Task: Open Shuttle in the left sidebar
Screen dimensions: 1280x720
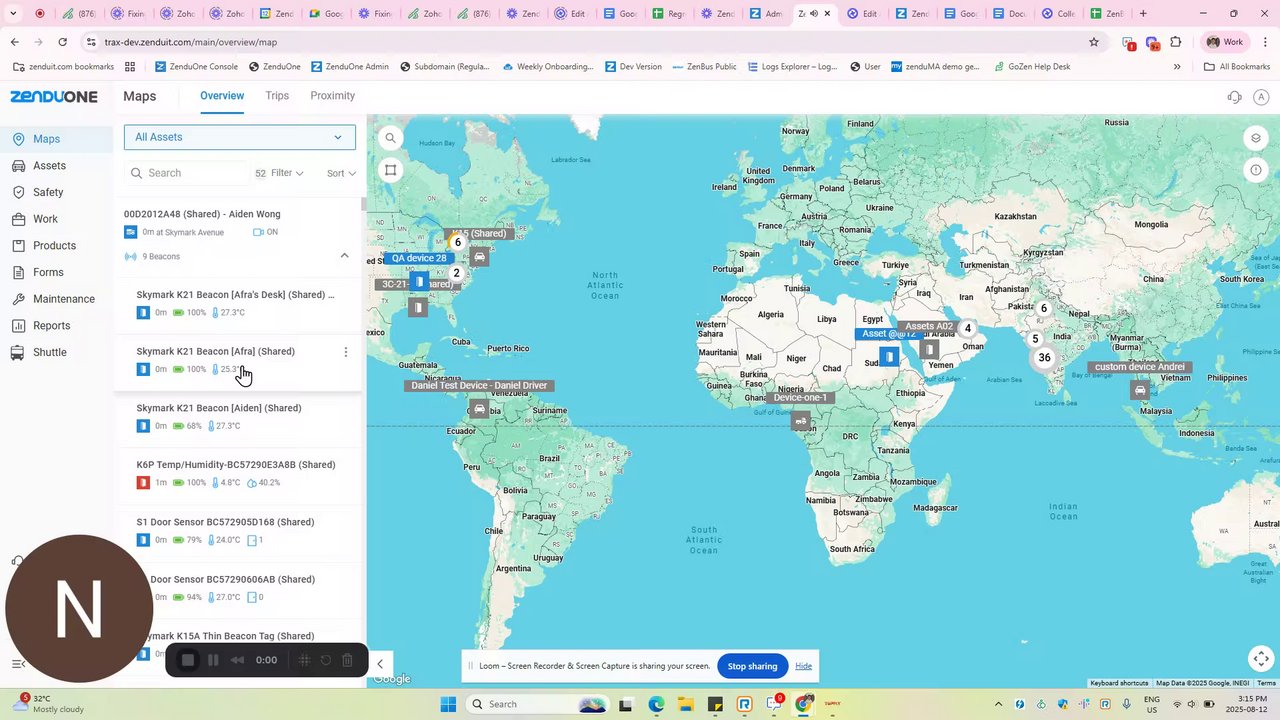Action: (x=49, y=353)
